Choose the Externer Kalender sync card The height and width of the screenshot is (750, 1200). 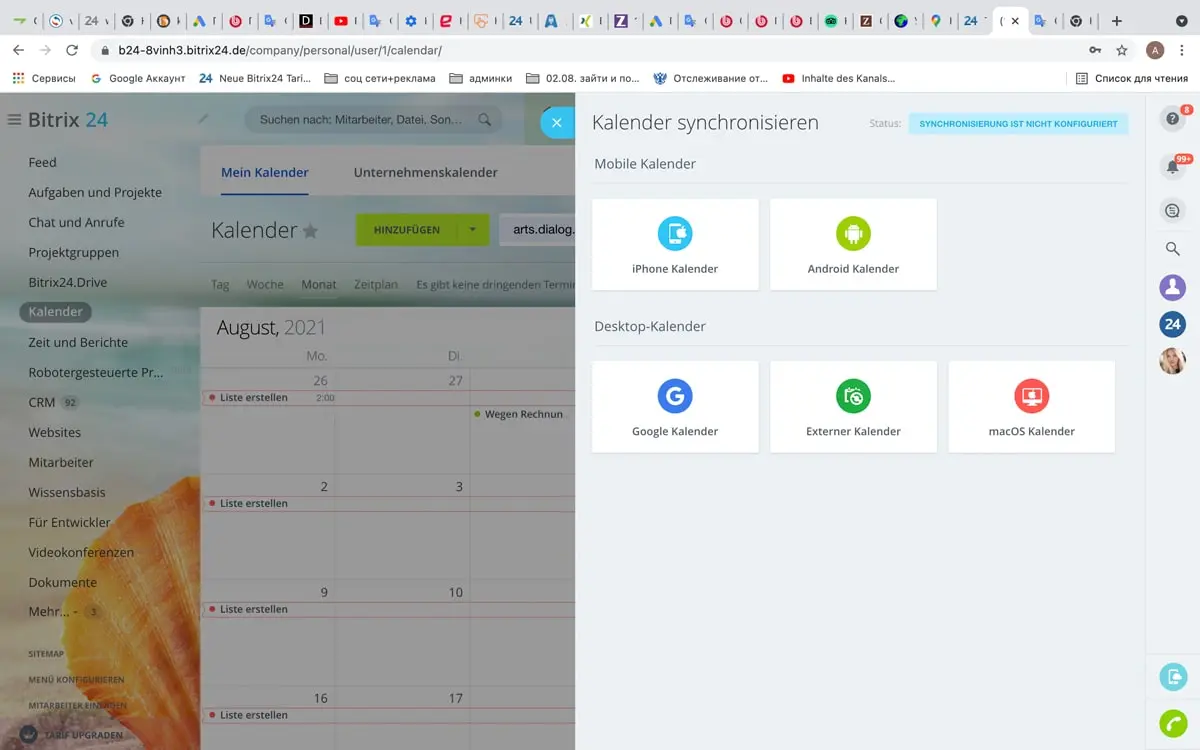pyautogui.click(x=853, y=407)
